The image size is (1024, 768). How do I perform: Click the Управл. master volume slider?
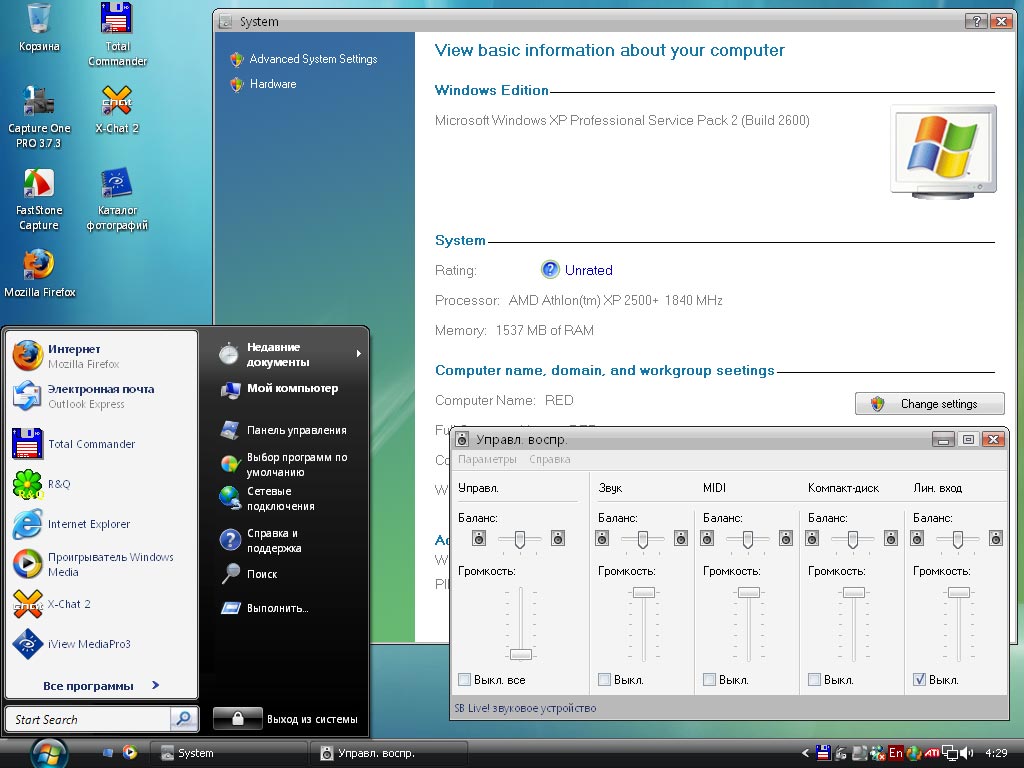520,654
